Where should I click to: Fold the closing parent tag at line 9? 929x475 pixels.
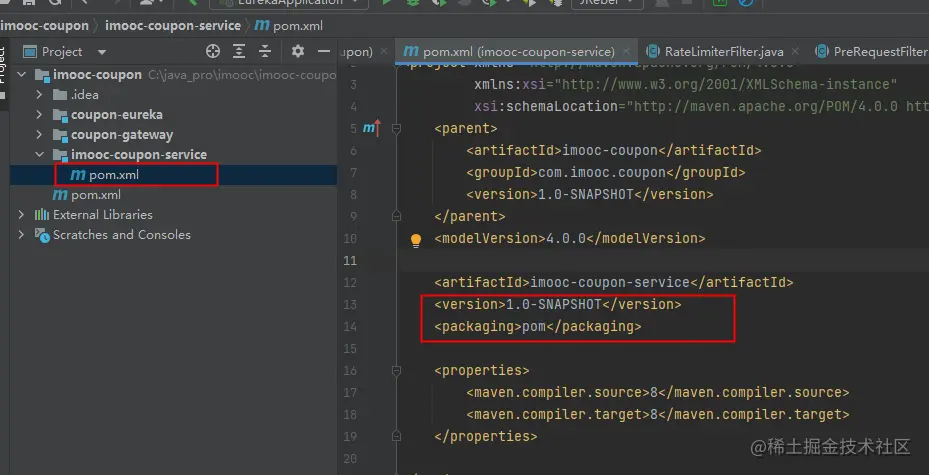[396, 217]
